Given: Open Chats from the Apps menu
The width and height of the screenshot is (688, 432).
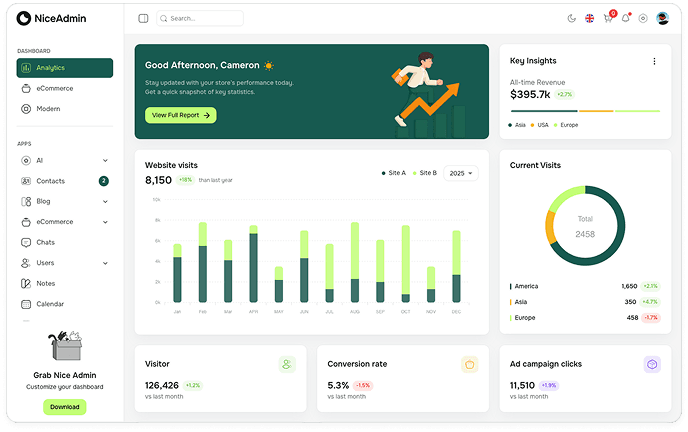Looking at the screenshot, I should tap(45, 242).
